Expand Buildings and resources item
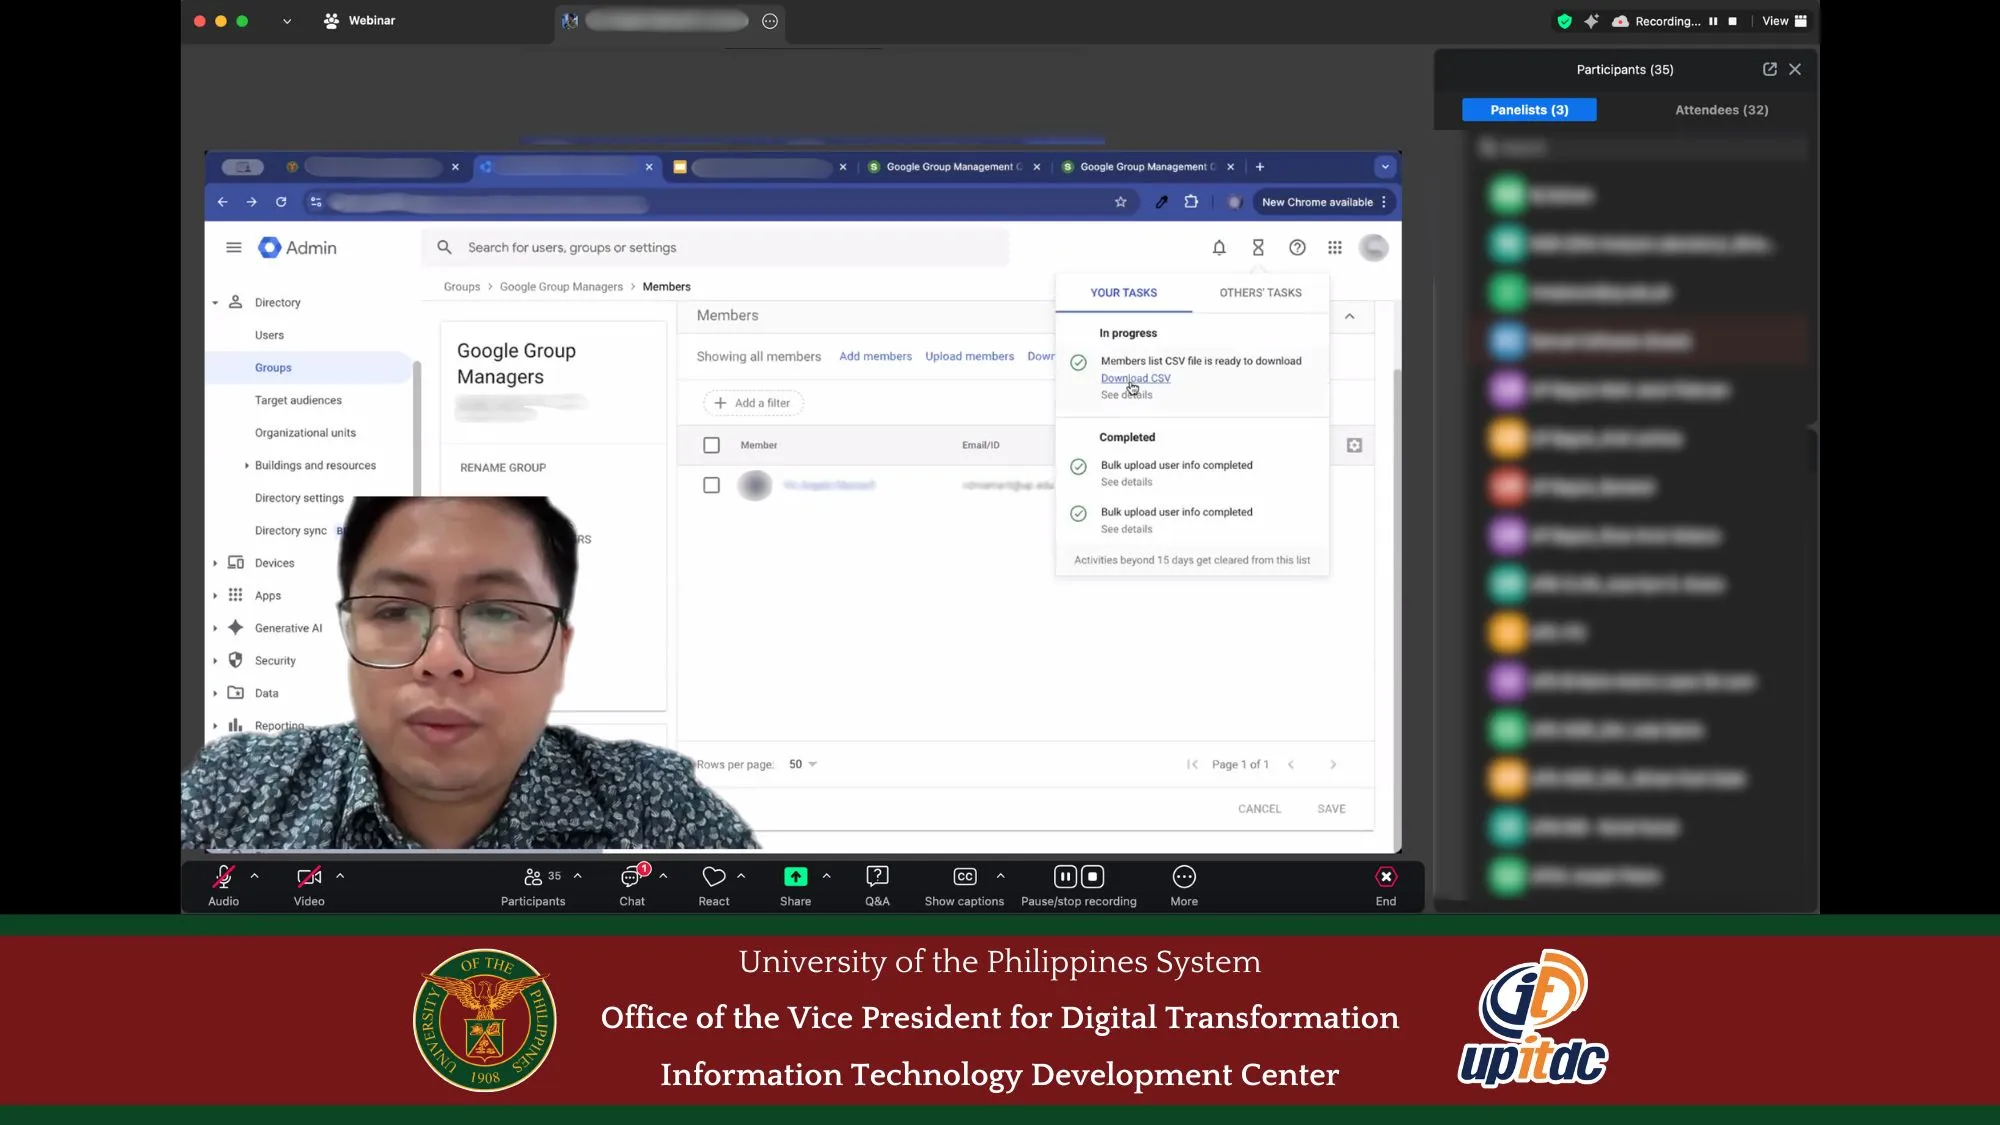Viewport: 2000px width, 1125px height. click(247, 466)
